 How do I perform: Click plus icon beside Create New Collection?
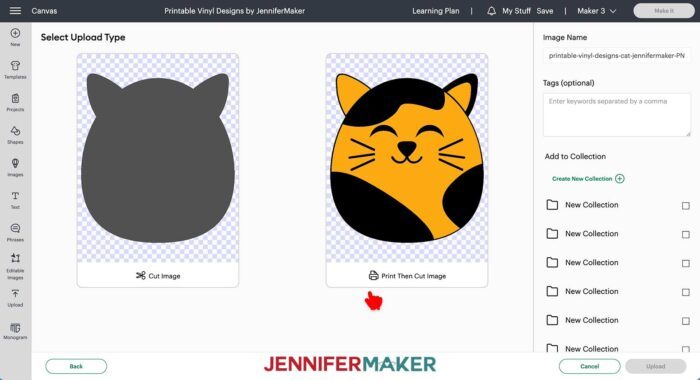[620, 179]
